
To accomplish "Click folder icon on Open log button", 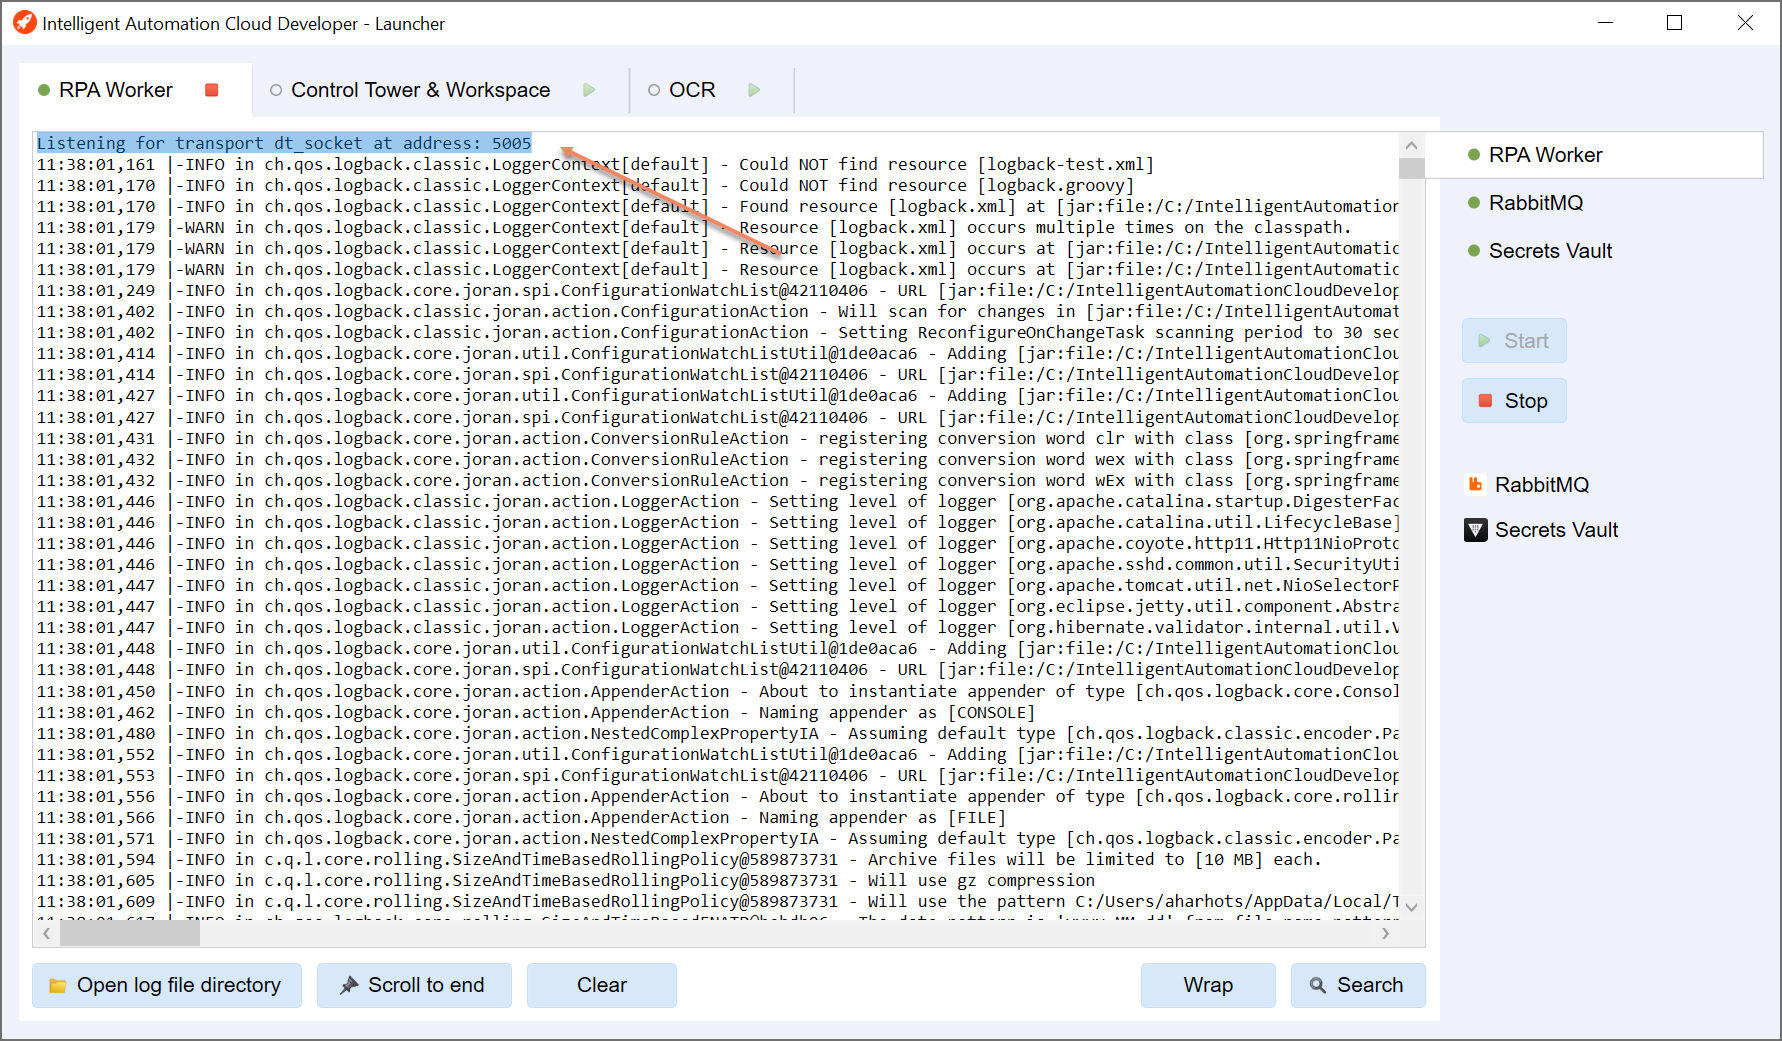I will click(x=58, y=986).
